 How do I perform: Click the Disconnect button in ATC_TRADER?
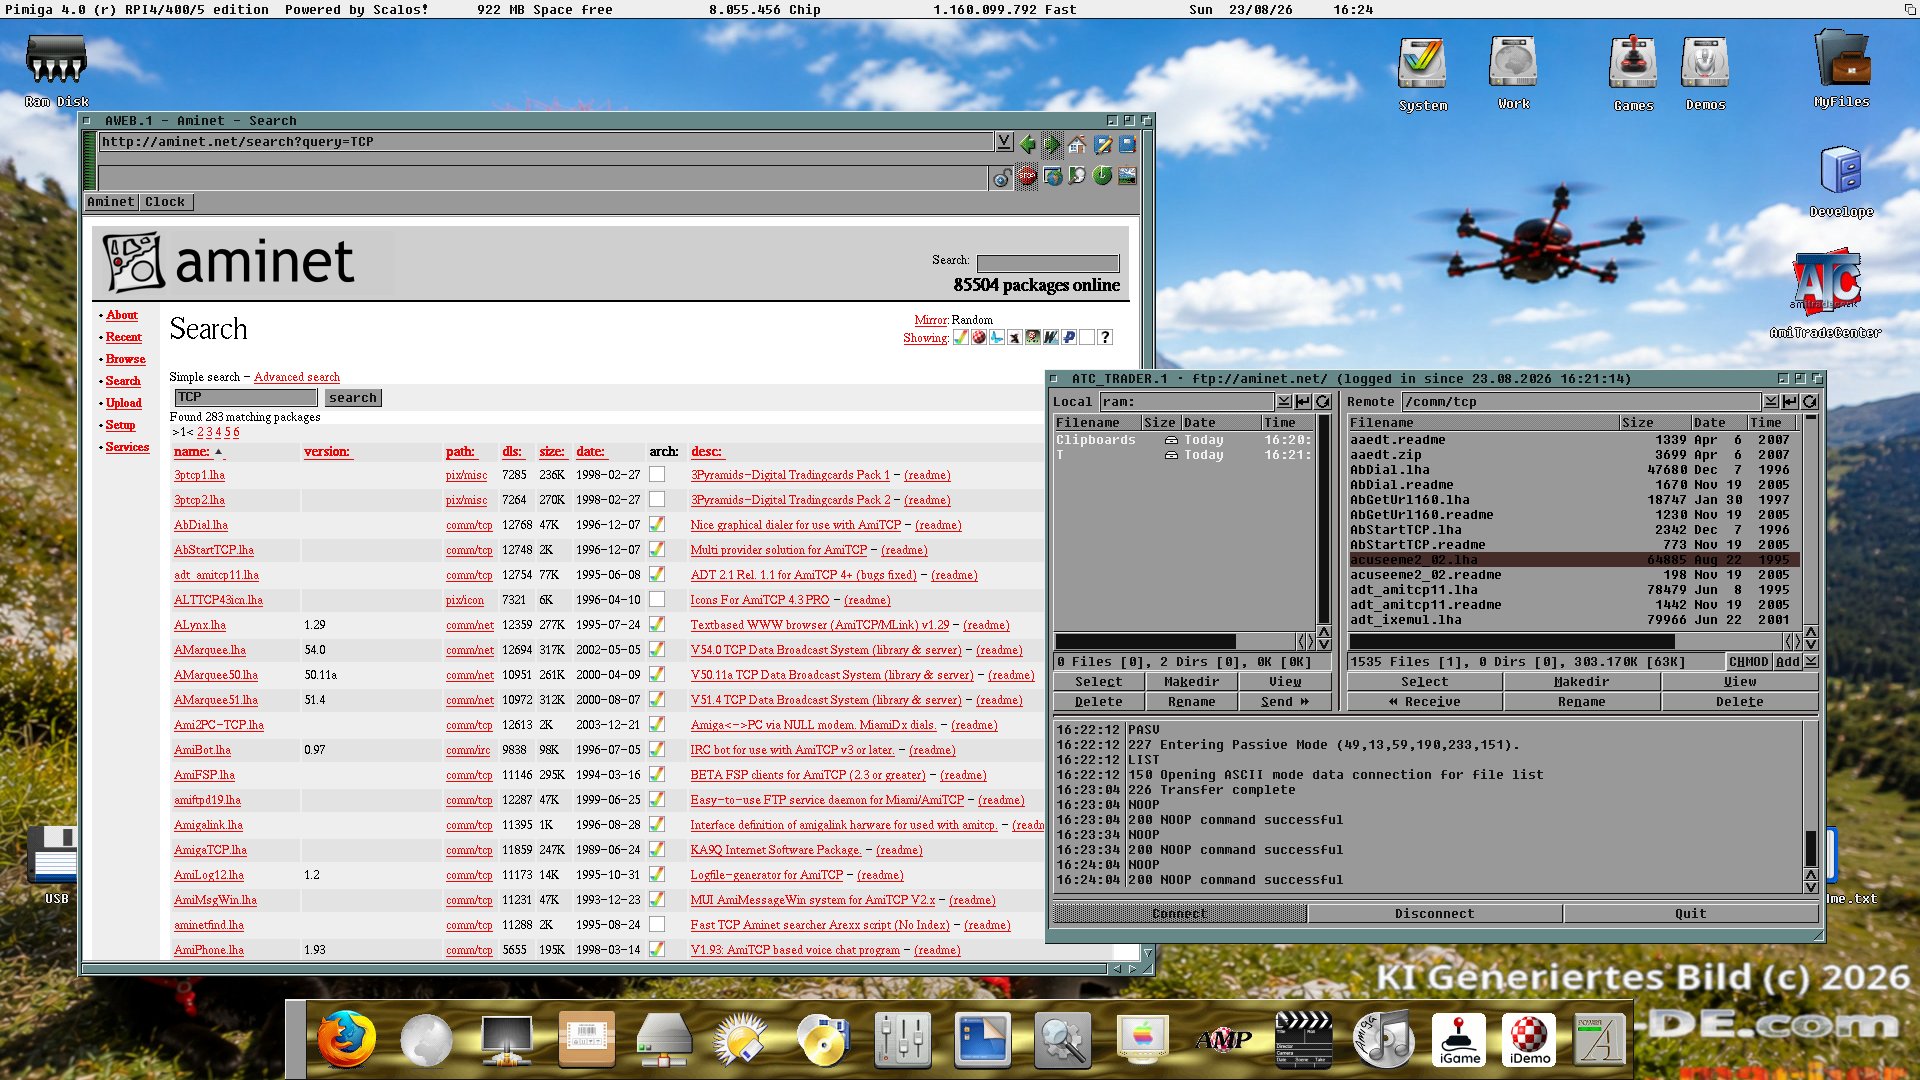(x=1435, y=914)
